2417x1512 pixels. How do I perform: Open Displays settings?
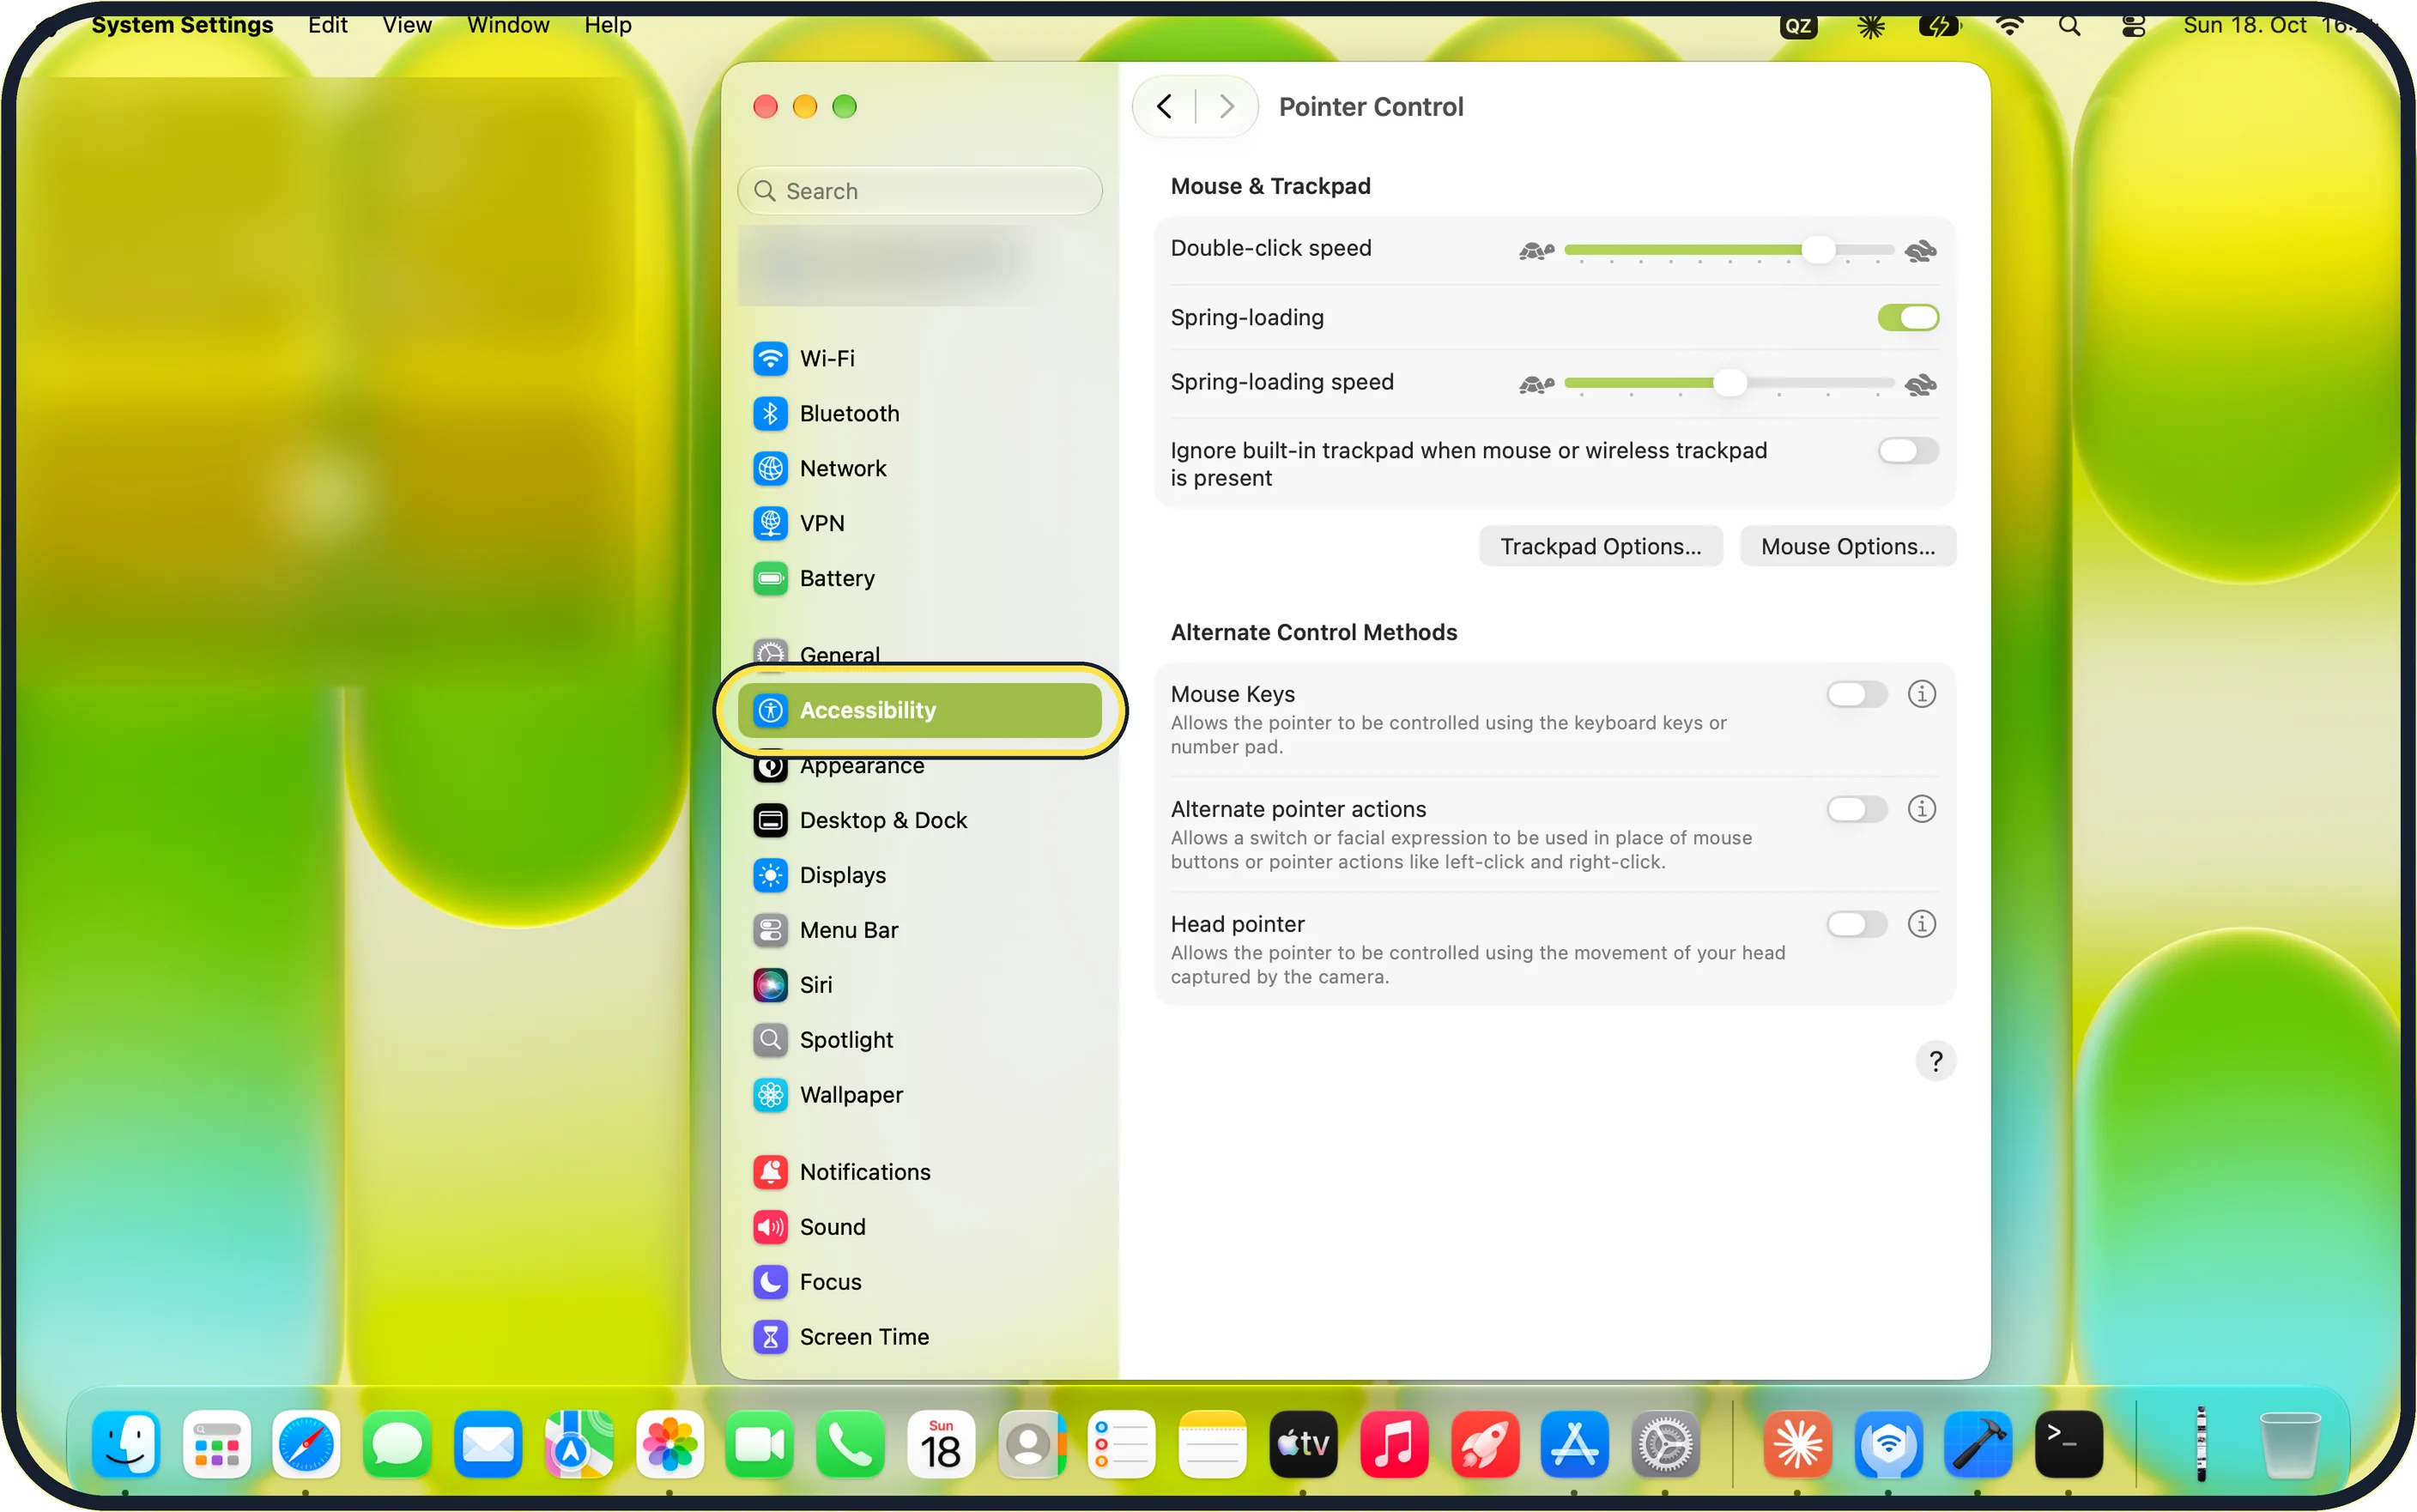pyautogui.click(x=919, y=875)
